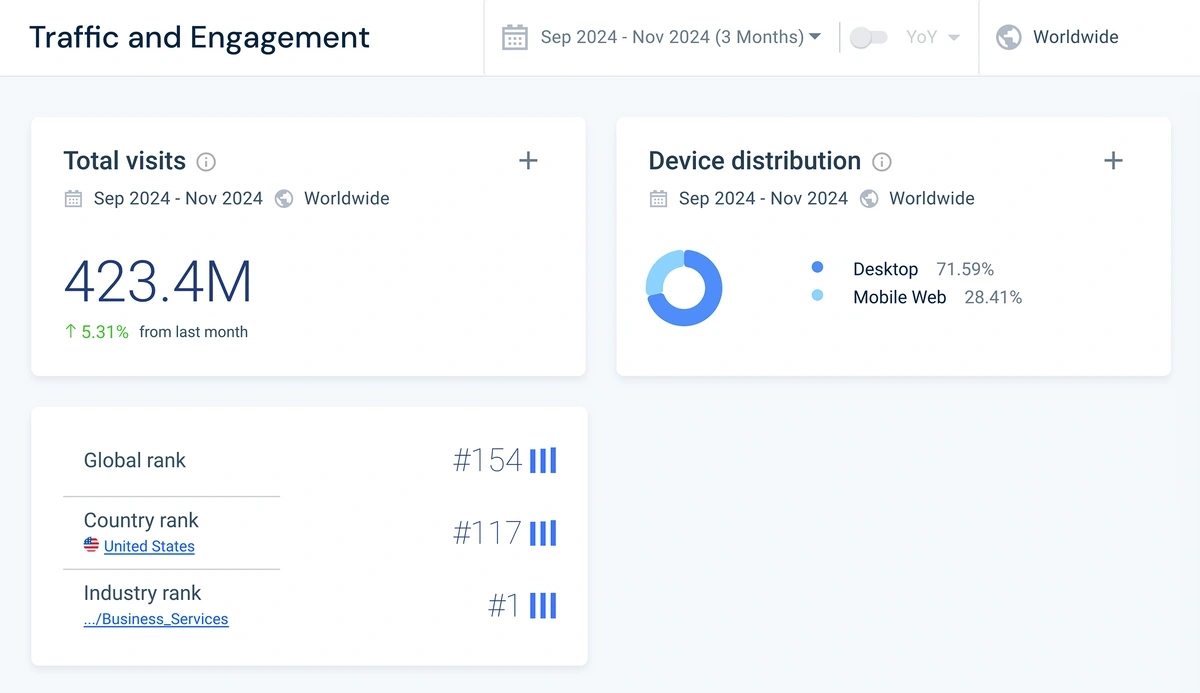This screenshot has width=1200, height=693.
Task: Click the calendar icon in the Total visits card
Action: 73,198
